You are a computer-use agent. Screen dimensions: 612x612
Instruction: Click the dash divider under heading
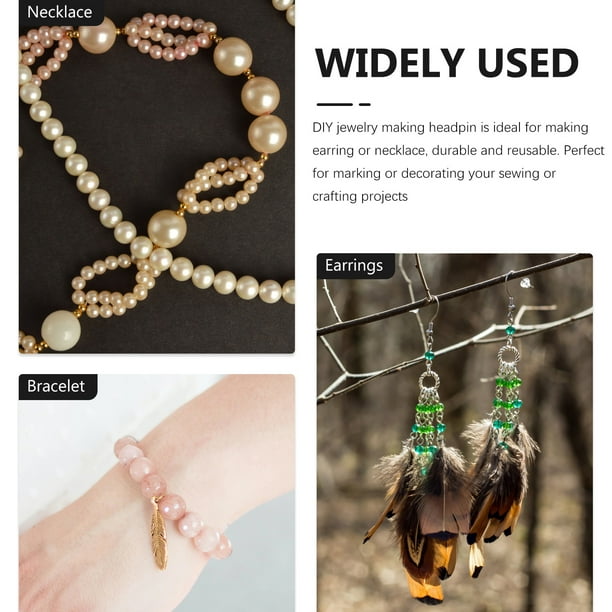[x=343, y=104]
